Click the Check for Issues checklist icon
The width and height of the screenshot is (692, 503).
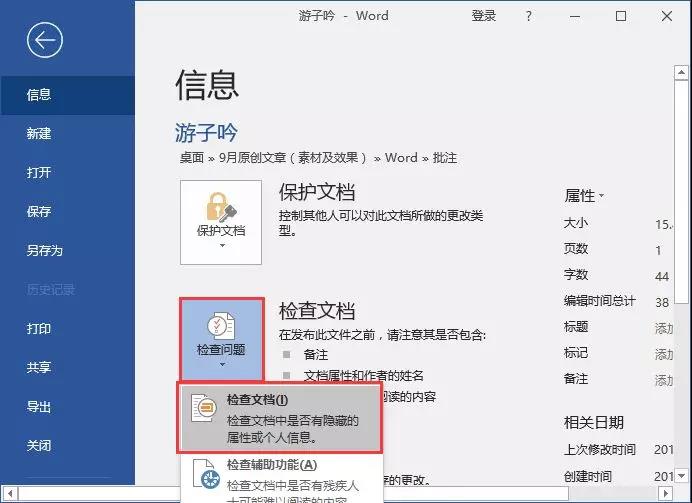click(220, 325)
